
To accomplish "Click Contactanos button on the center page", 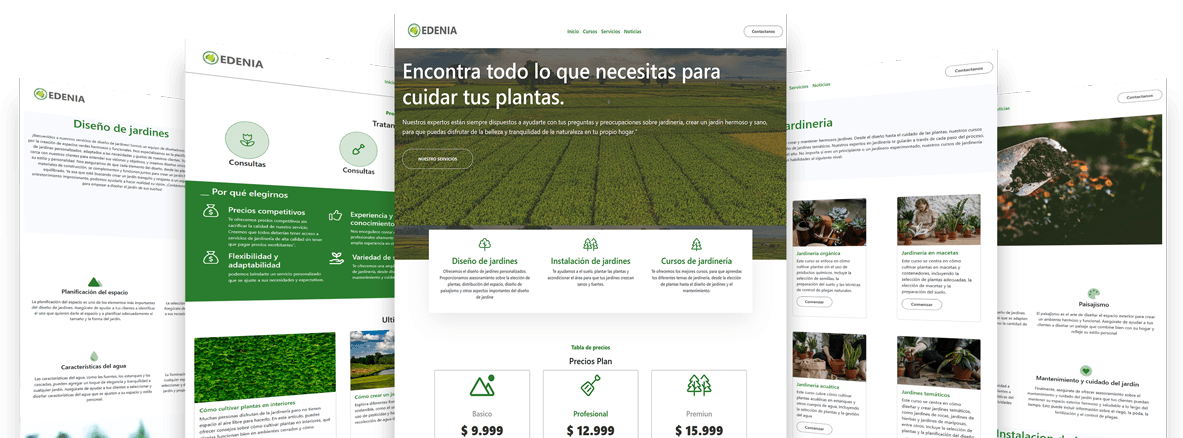I will (x=764, y=32).
